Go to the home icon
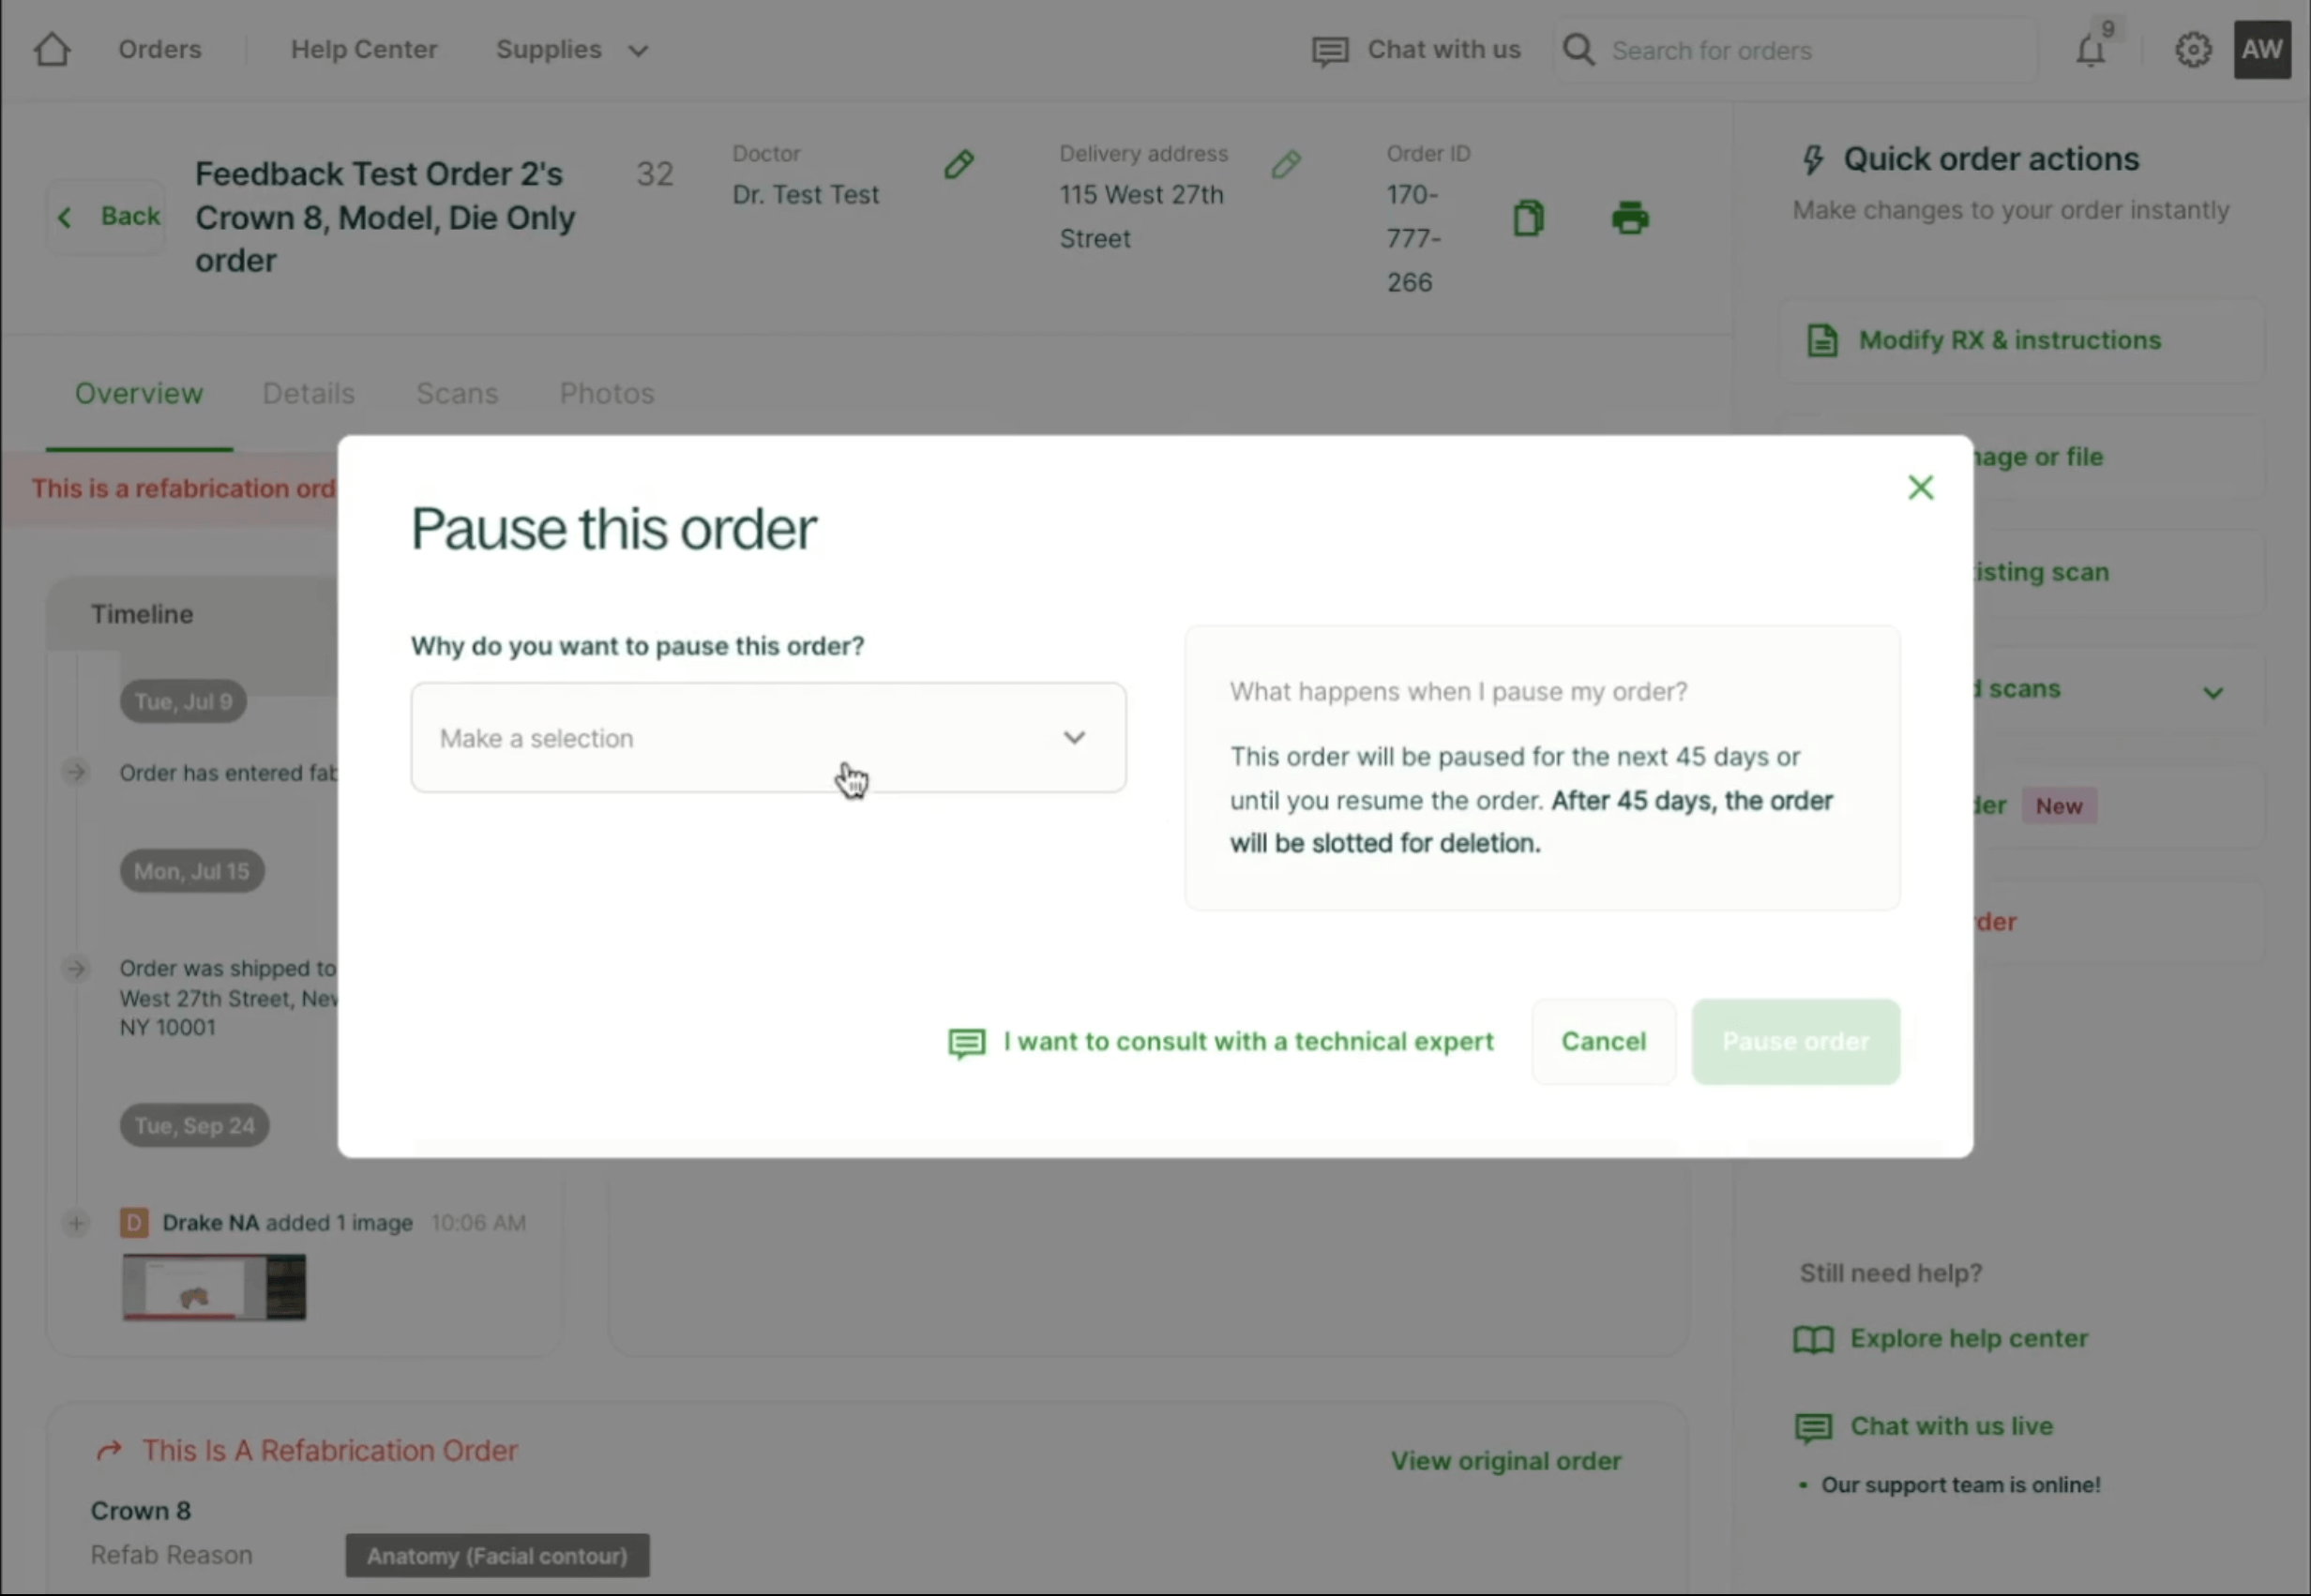 pyautogui.click(x=52, y=49)
